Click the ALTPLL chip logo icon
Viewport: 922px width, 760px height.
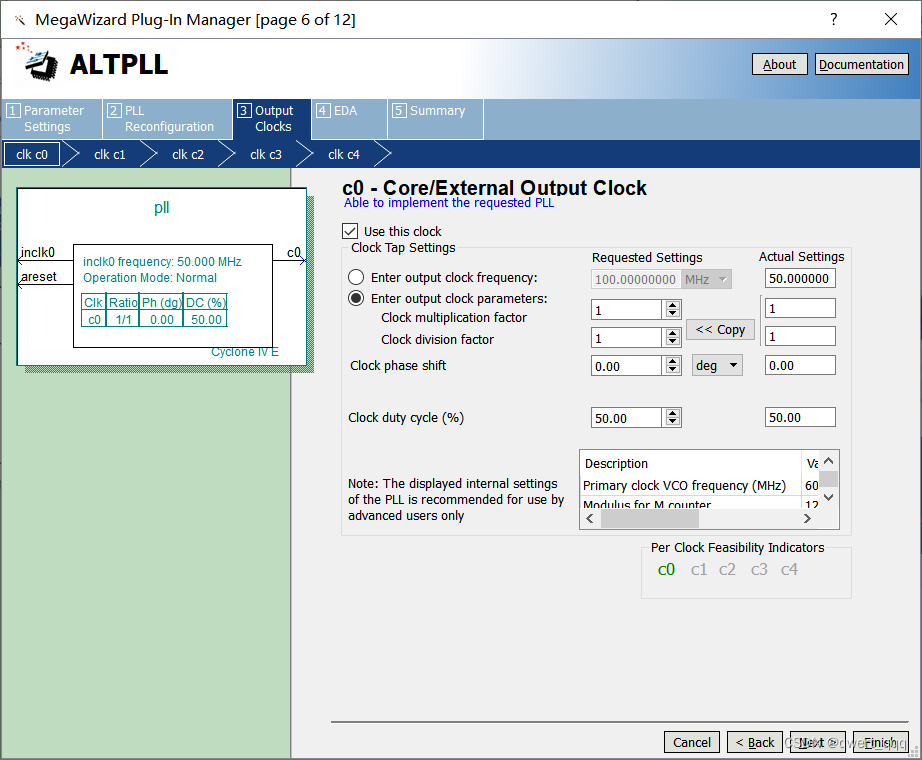click(38, 62)
